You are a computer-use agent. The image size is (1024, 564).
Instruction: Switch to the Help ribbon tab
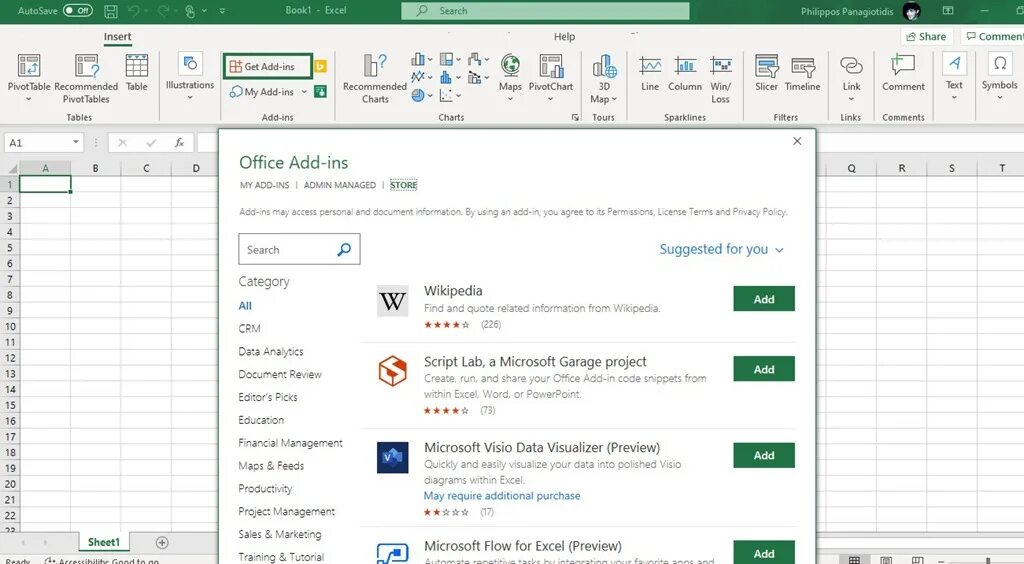click(x=564, y=37)
